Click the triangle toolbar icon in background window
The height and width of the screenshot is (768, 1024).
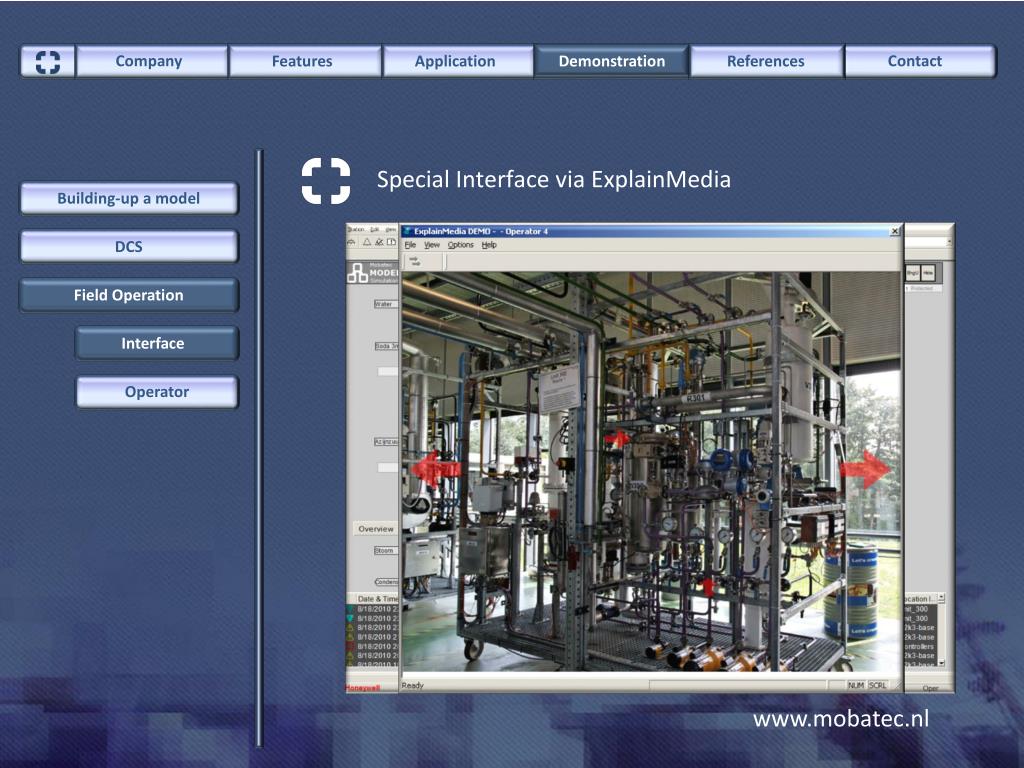click(x=367, y=242)
